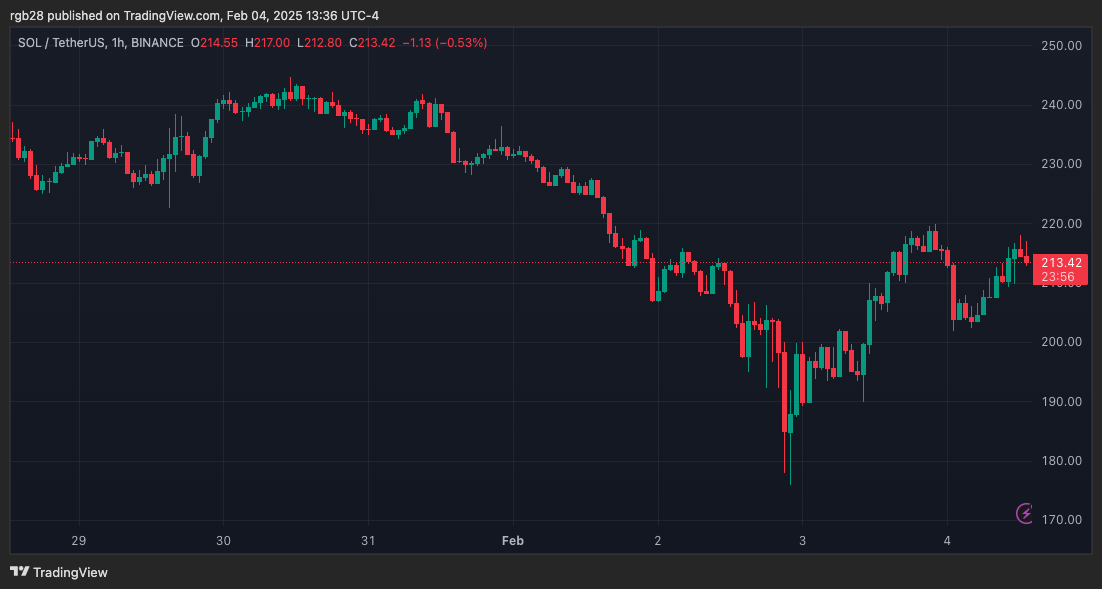This screenshot has height=589, width=1102.
Task: Select the Feb marker on time axis
Action: click(x=512, y=541)
